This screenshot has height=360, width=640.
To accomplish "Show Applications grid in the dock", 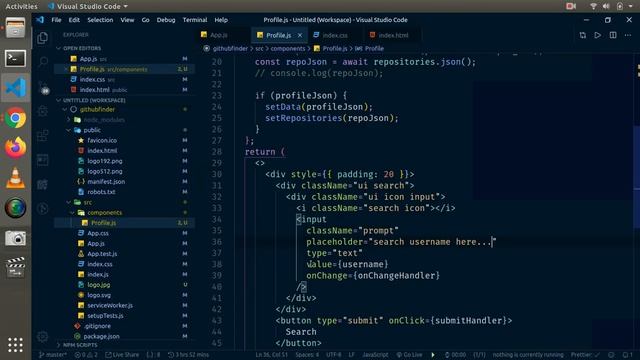I will coord(16,345).
